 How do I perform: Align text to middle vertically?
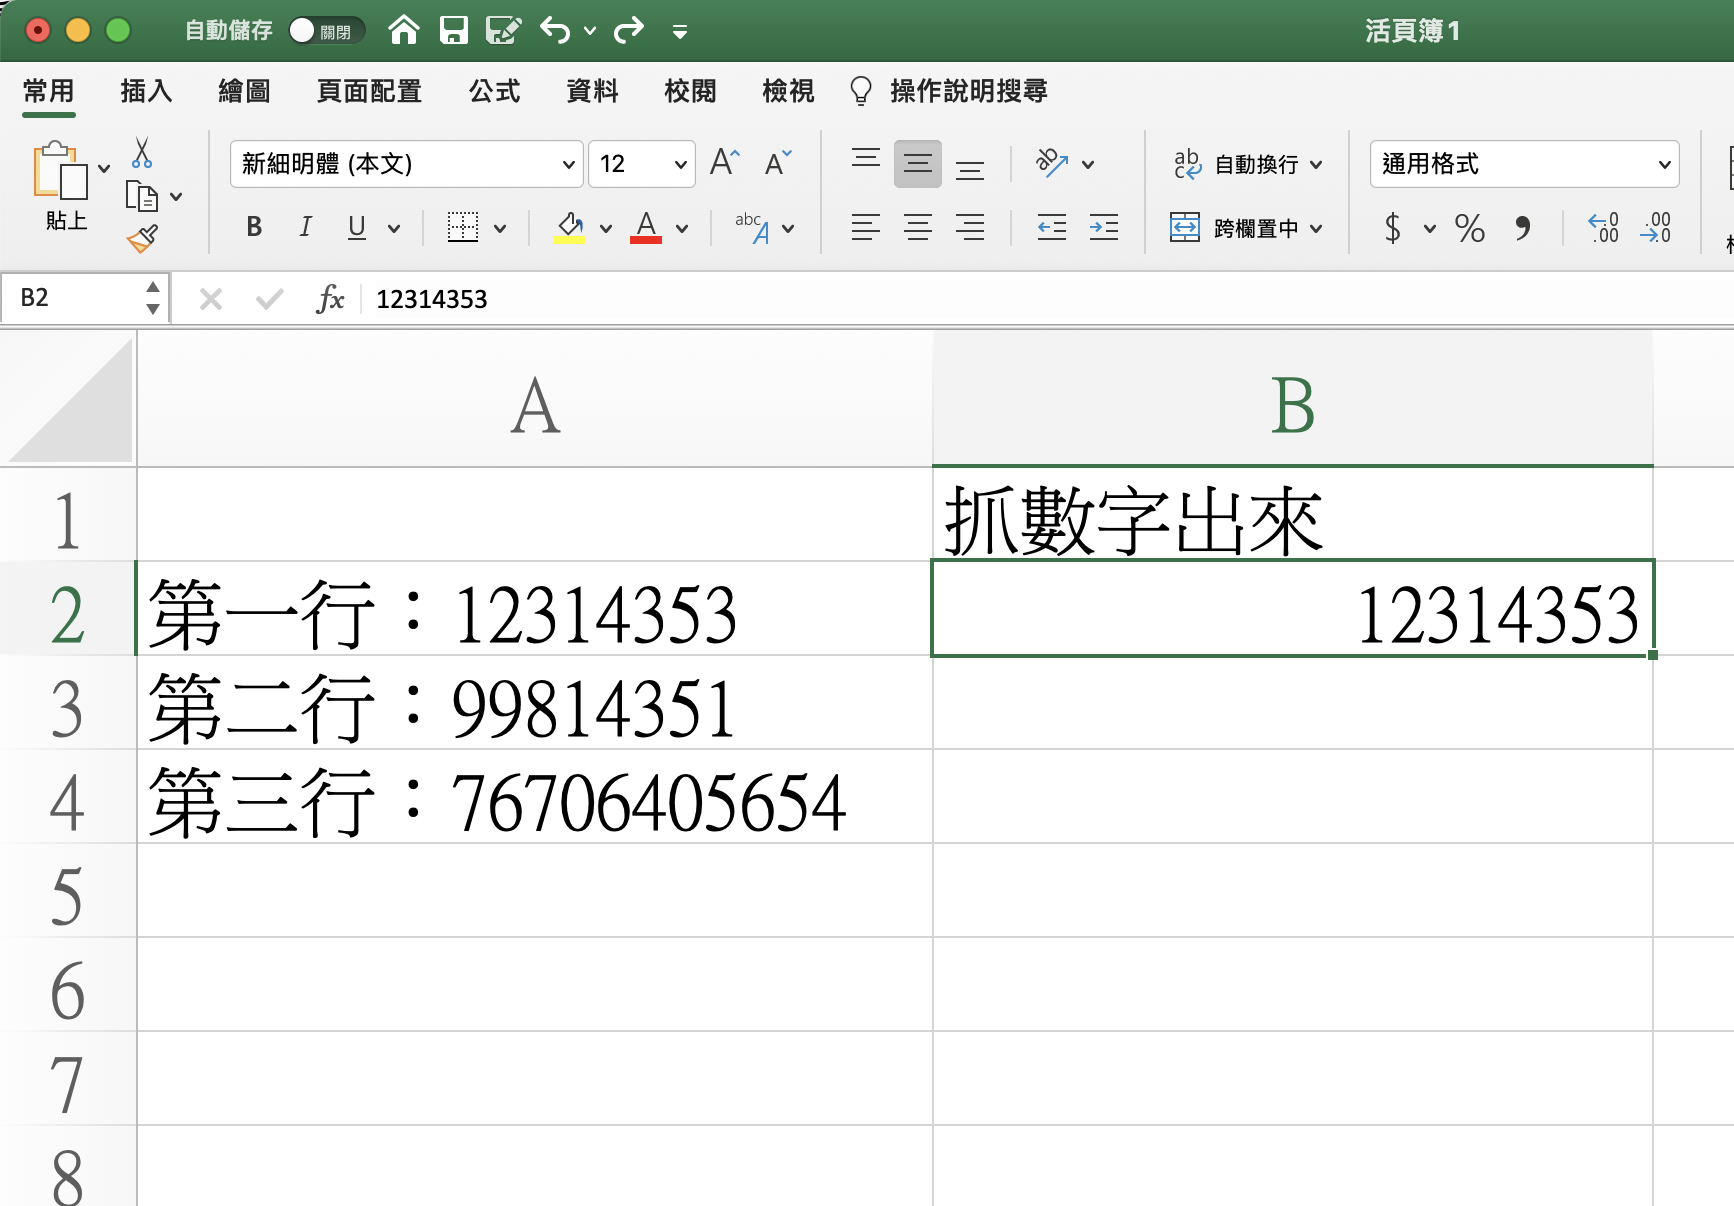(x=918, y=164)
